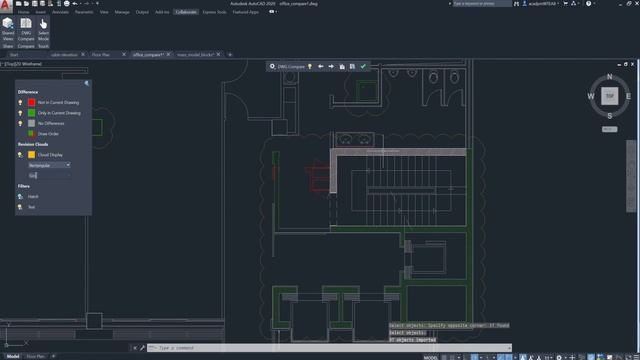Switch to the Model layout tab
Viewport: 640px width, 360px height.
(x=13, y=356)
